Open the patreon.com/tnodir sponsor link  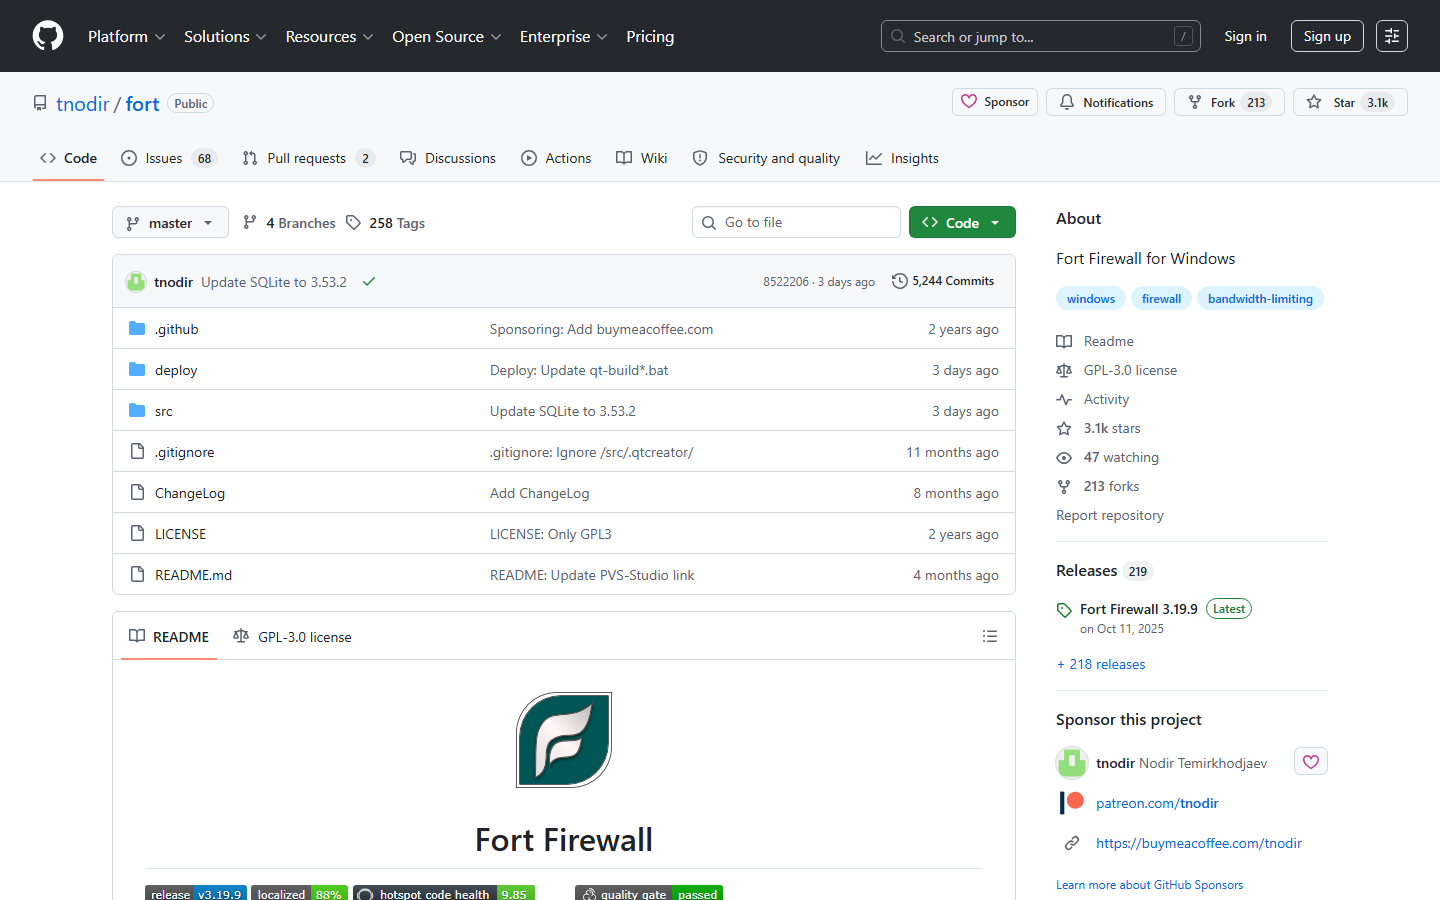click(1157, 803)
